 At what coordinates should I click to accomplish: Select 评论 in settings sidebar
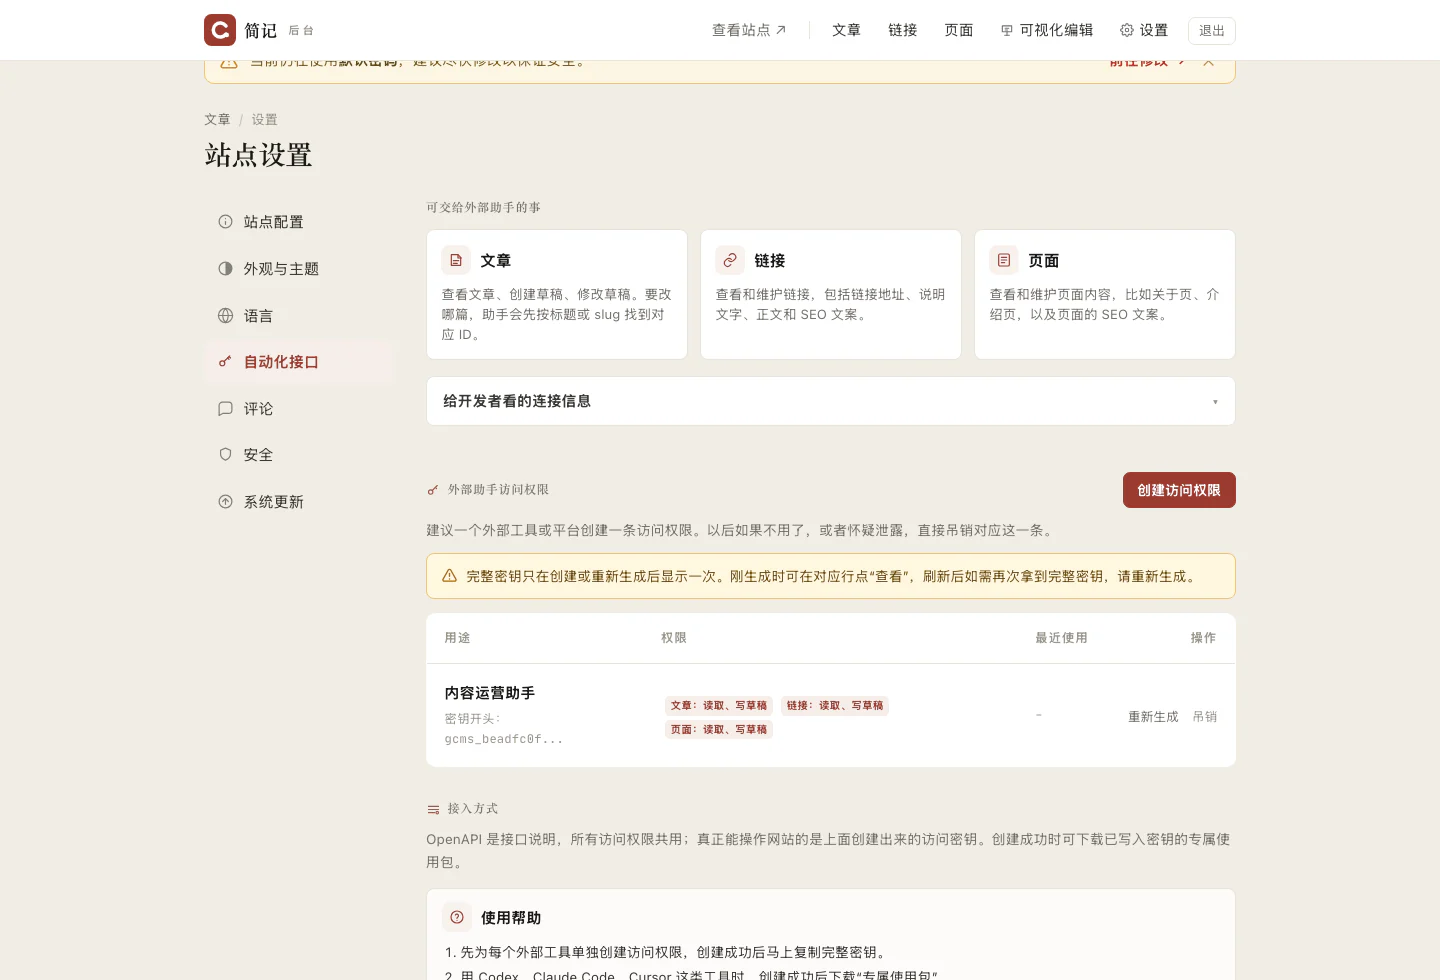300,409
